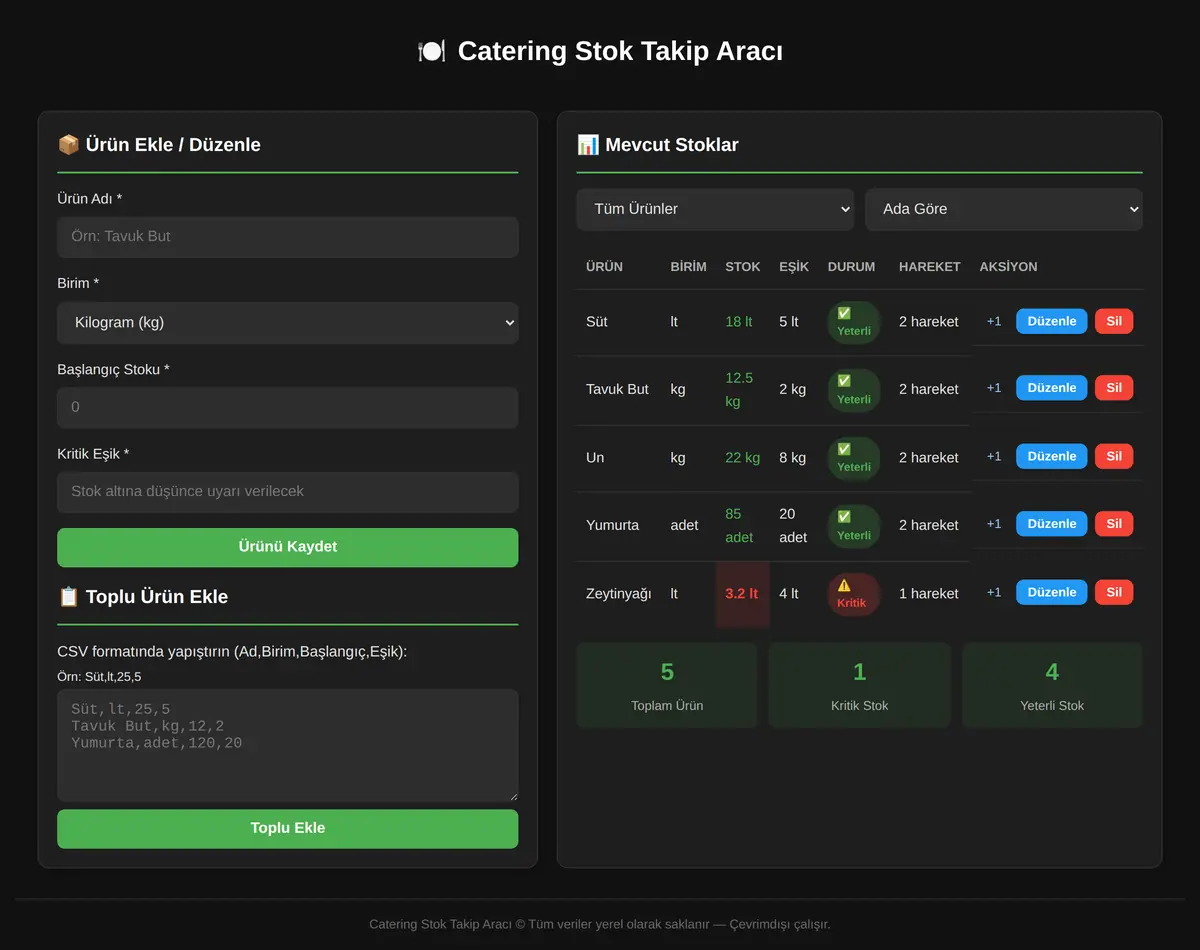Click the +1 button for Süt
1200x950 pixels.
pos(994,321)
